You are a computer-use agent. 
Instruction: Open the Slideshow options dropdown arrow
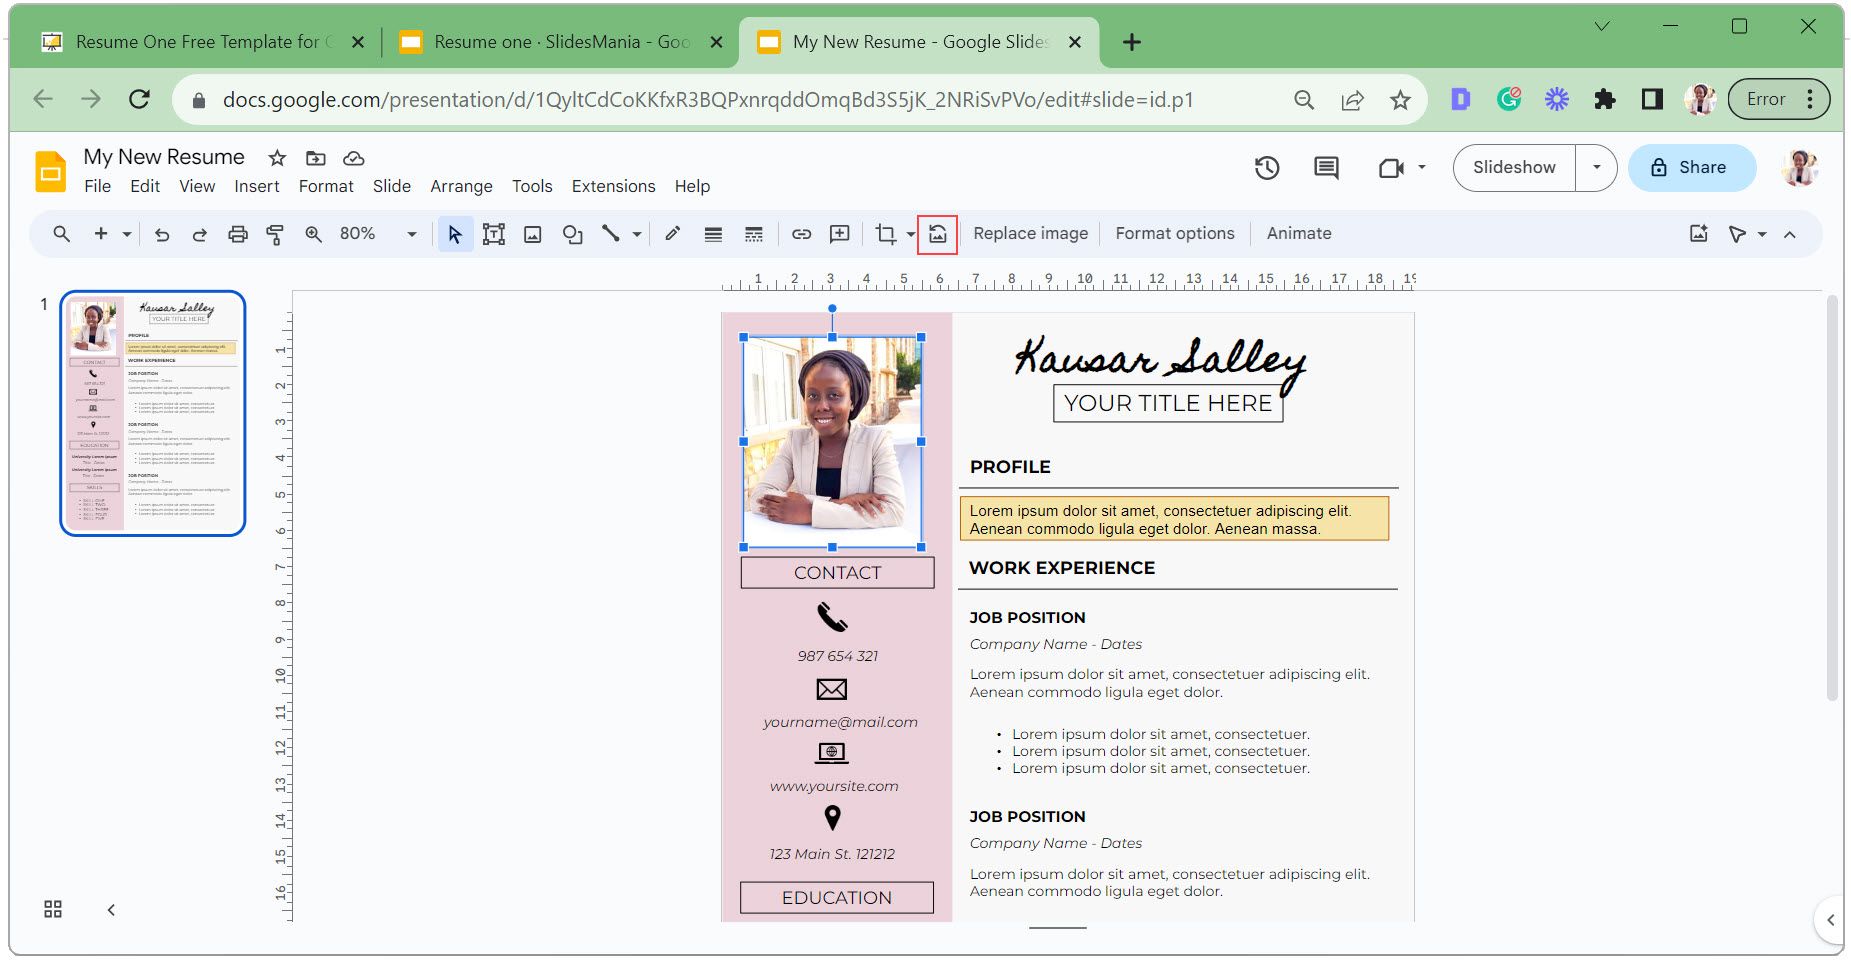(1597, 168)
